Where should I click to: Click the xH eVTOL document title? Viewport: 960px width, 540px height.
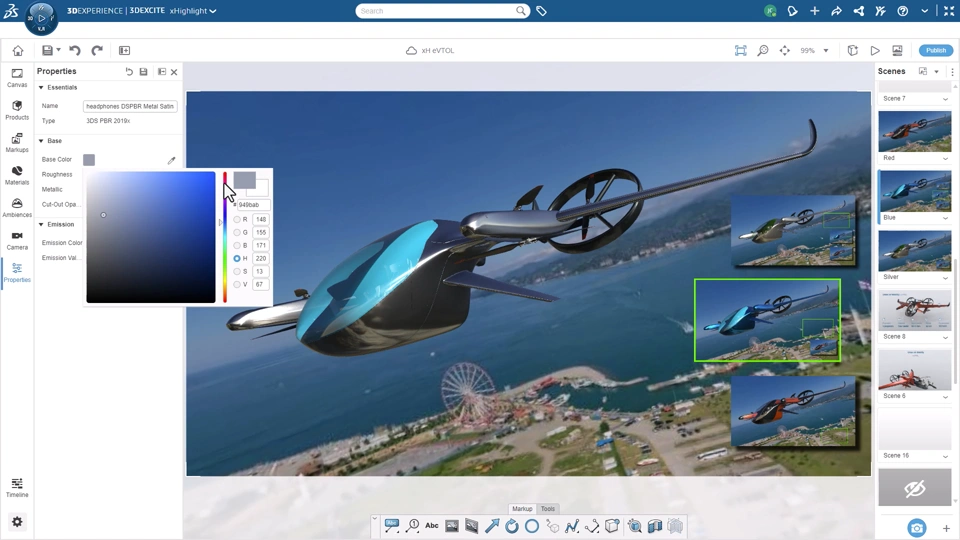point(438,50)
